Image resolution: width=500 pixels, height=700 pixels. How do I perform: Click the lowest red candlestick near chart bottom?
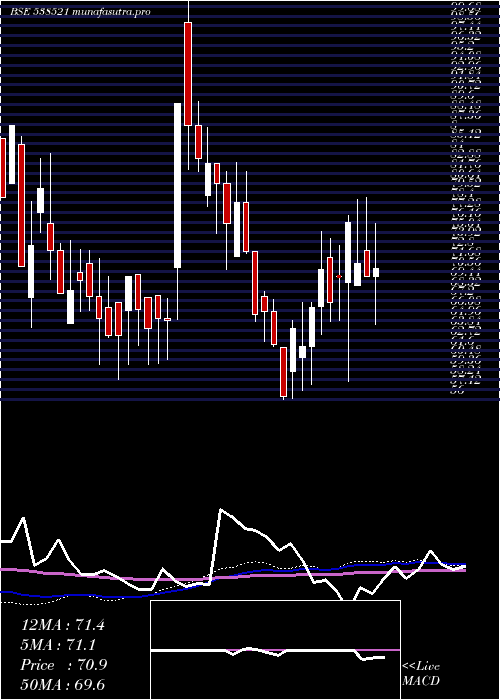point(283,372)
